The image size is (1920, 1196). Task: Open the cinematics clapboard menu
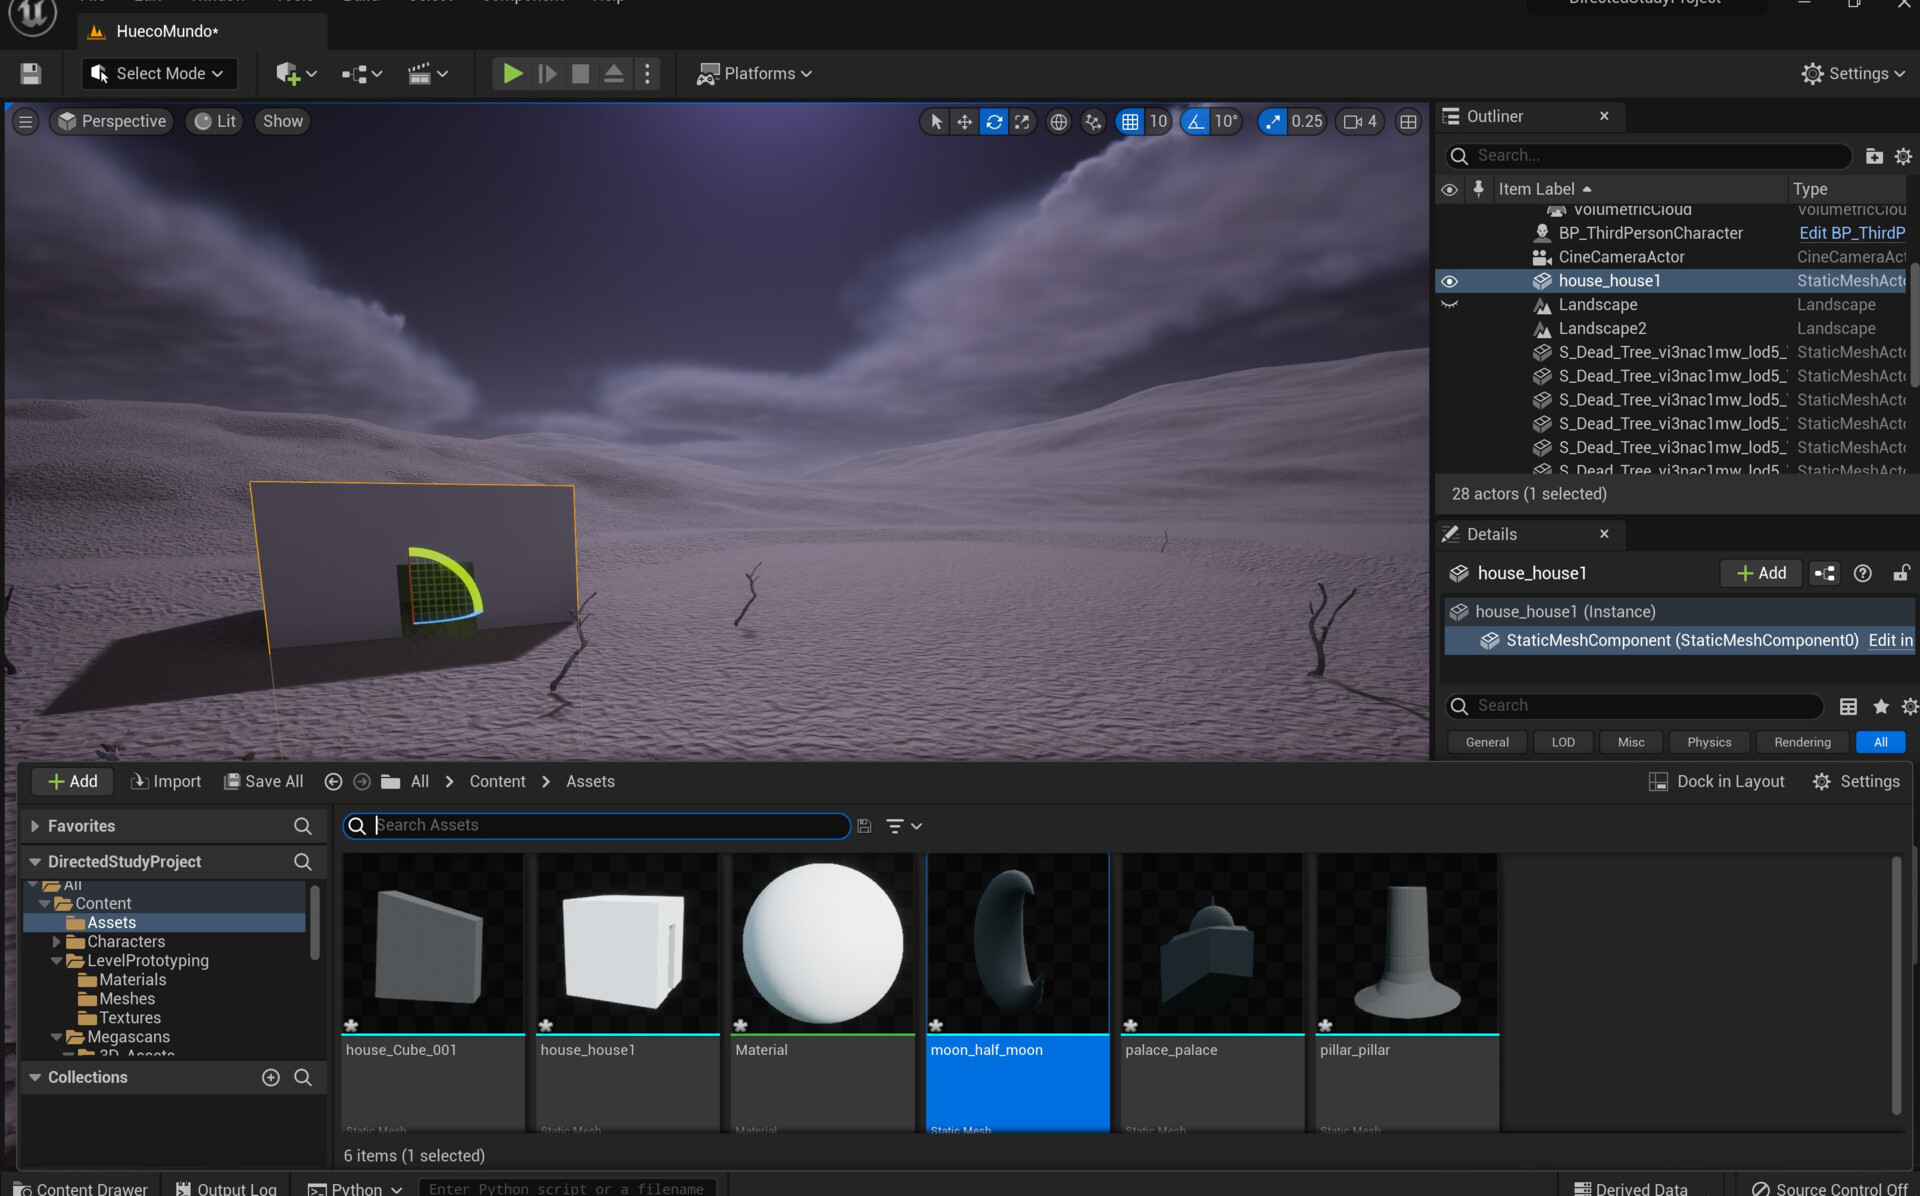(x=428, y=74)
